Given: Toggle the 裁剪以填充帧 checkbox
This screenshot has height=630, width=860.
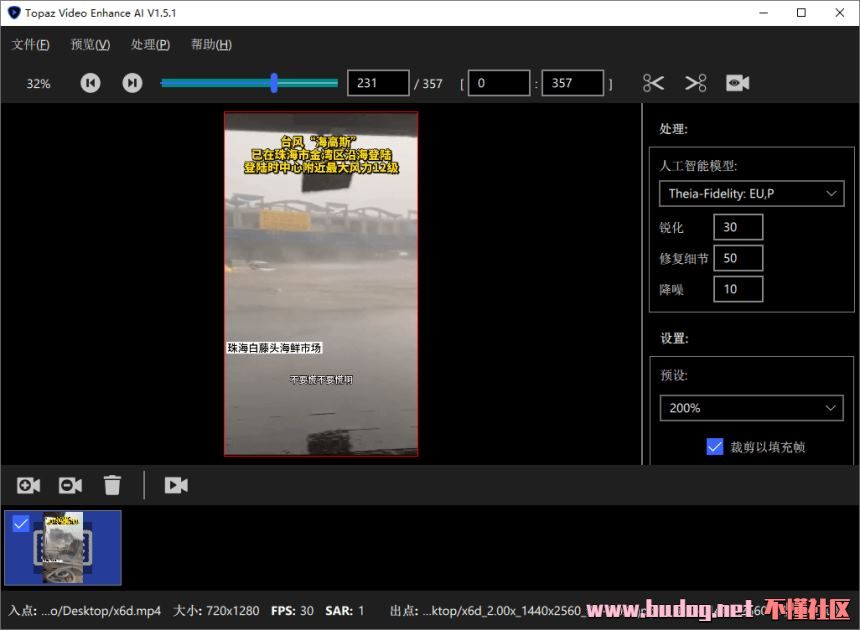Looking at the screenshot, I should (714, 447).
